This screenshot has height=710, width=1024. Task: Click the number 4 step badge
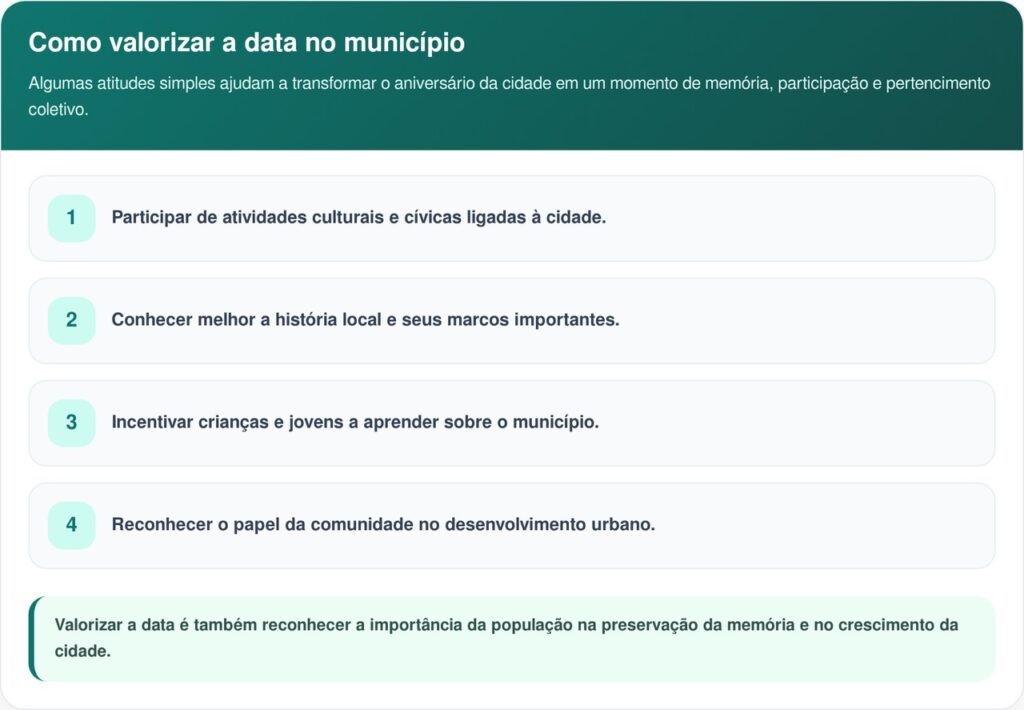click(72, 525)
